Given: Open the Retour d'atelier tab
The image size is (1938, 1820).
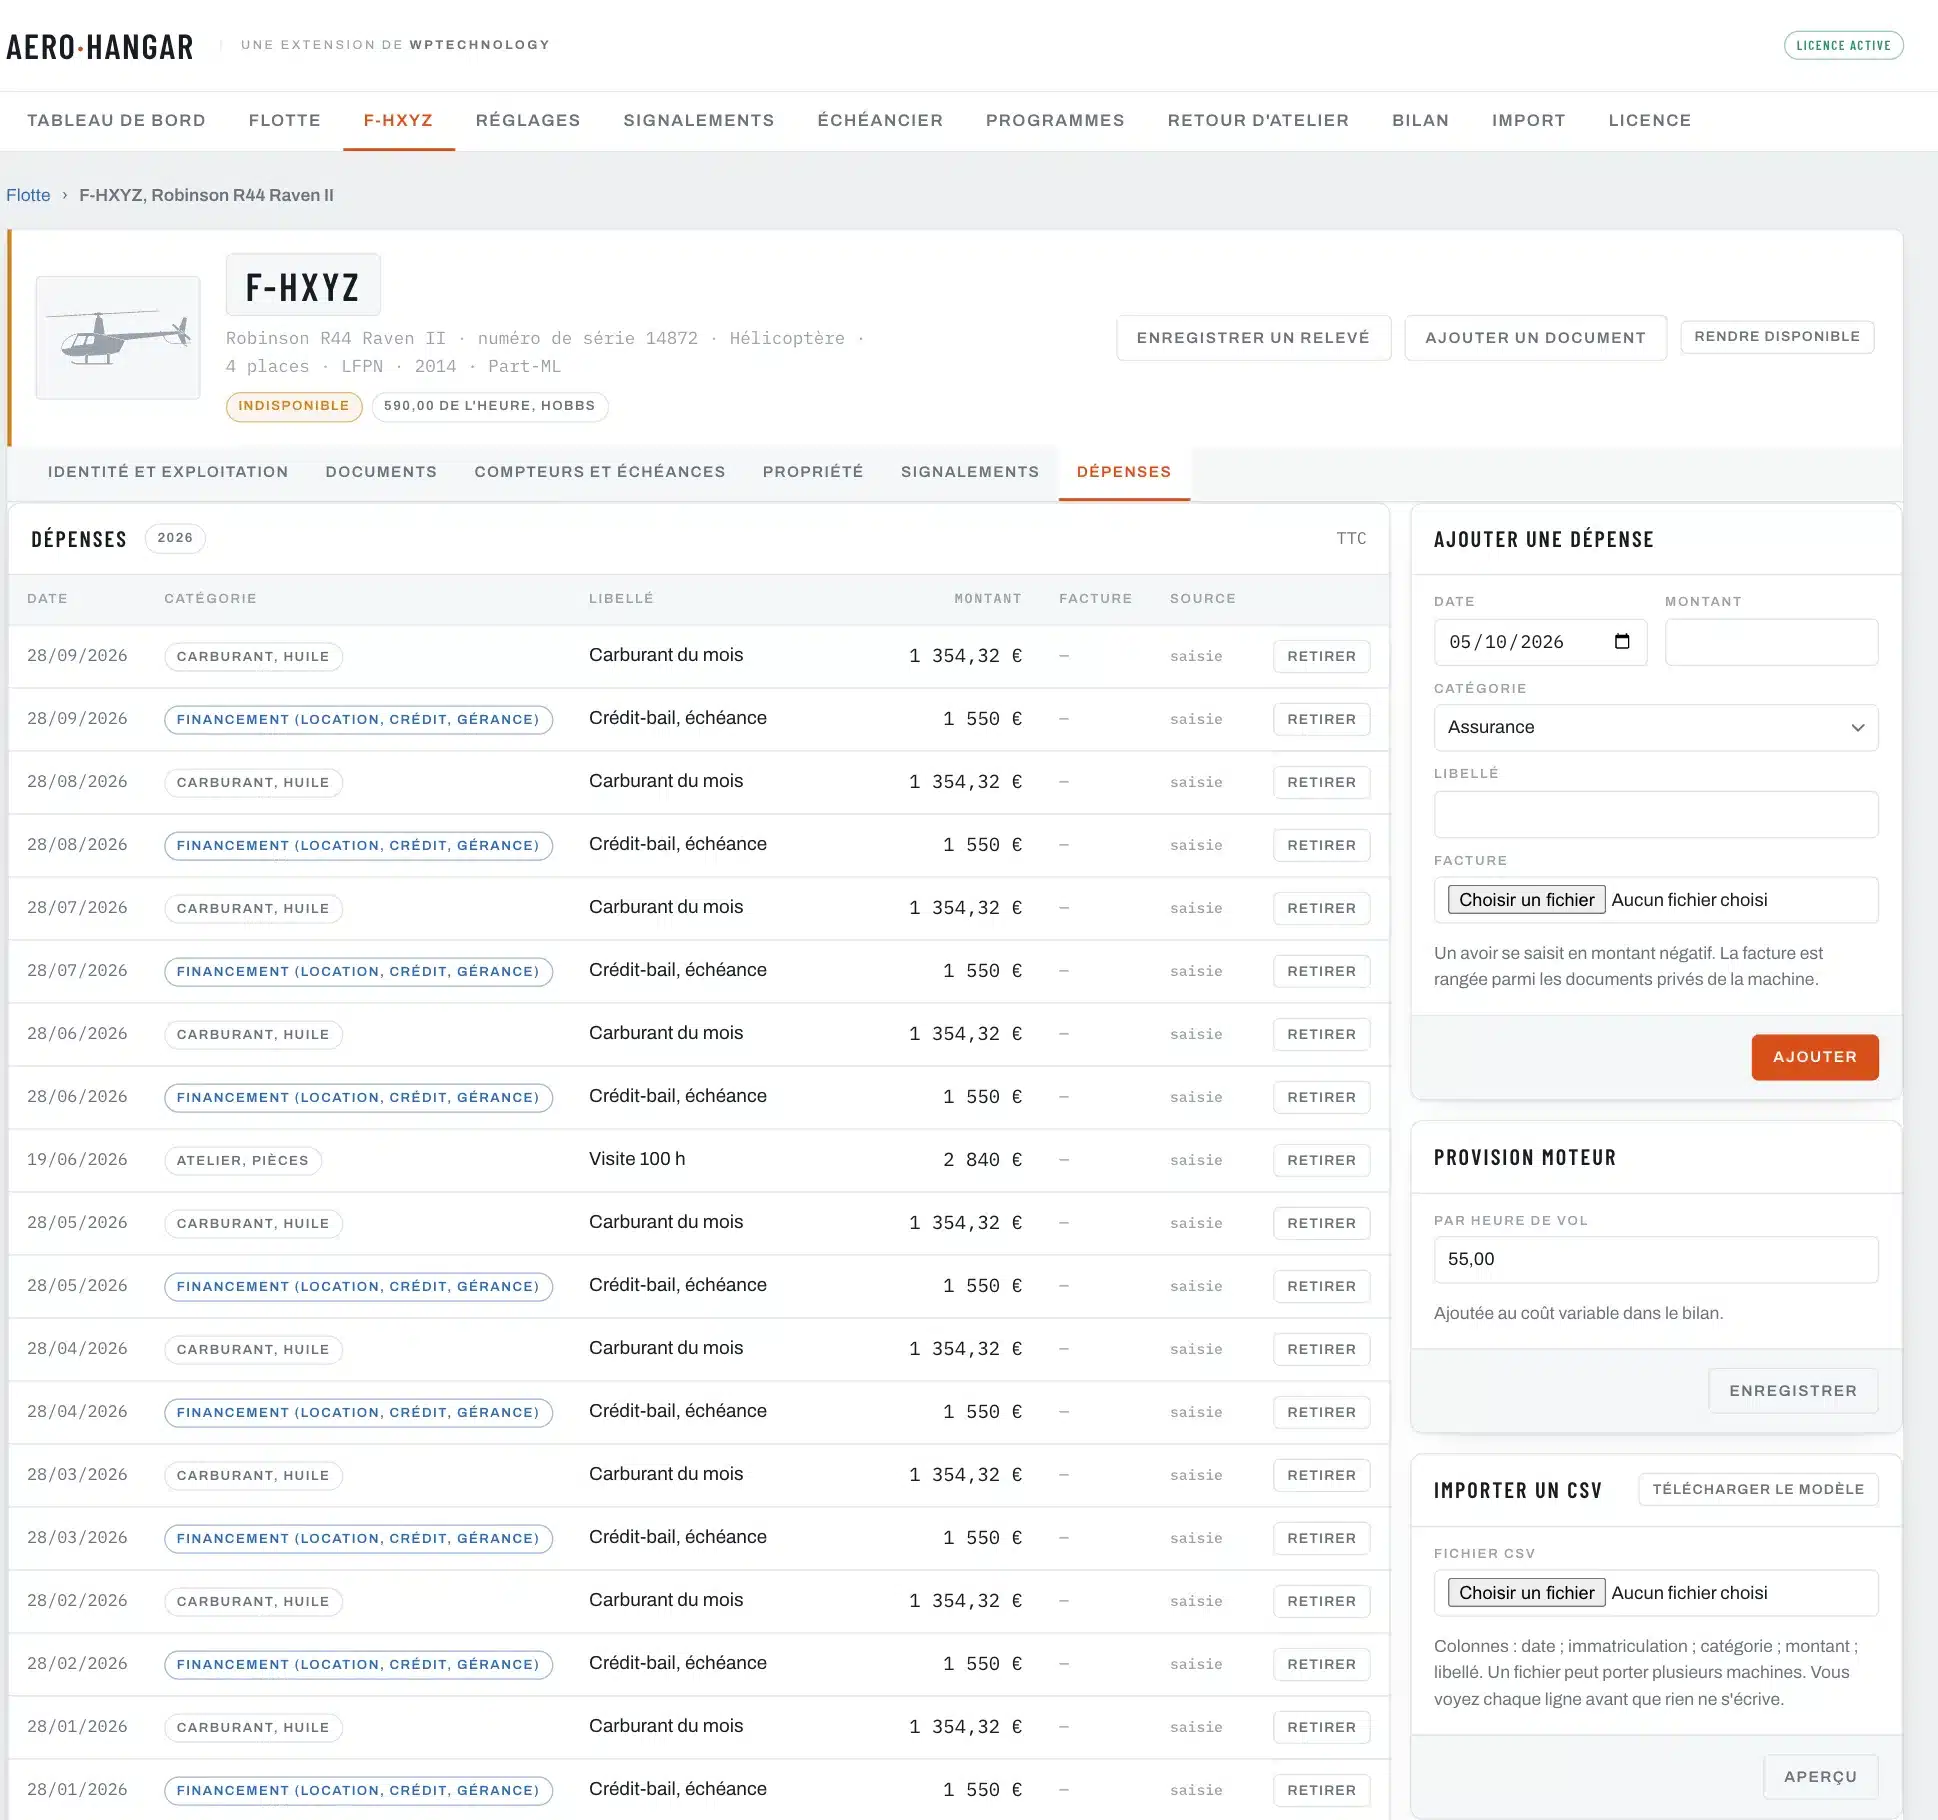Looking at the screenshot, I should coord(1258,120).
